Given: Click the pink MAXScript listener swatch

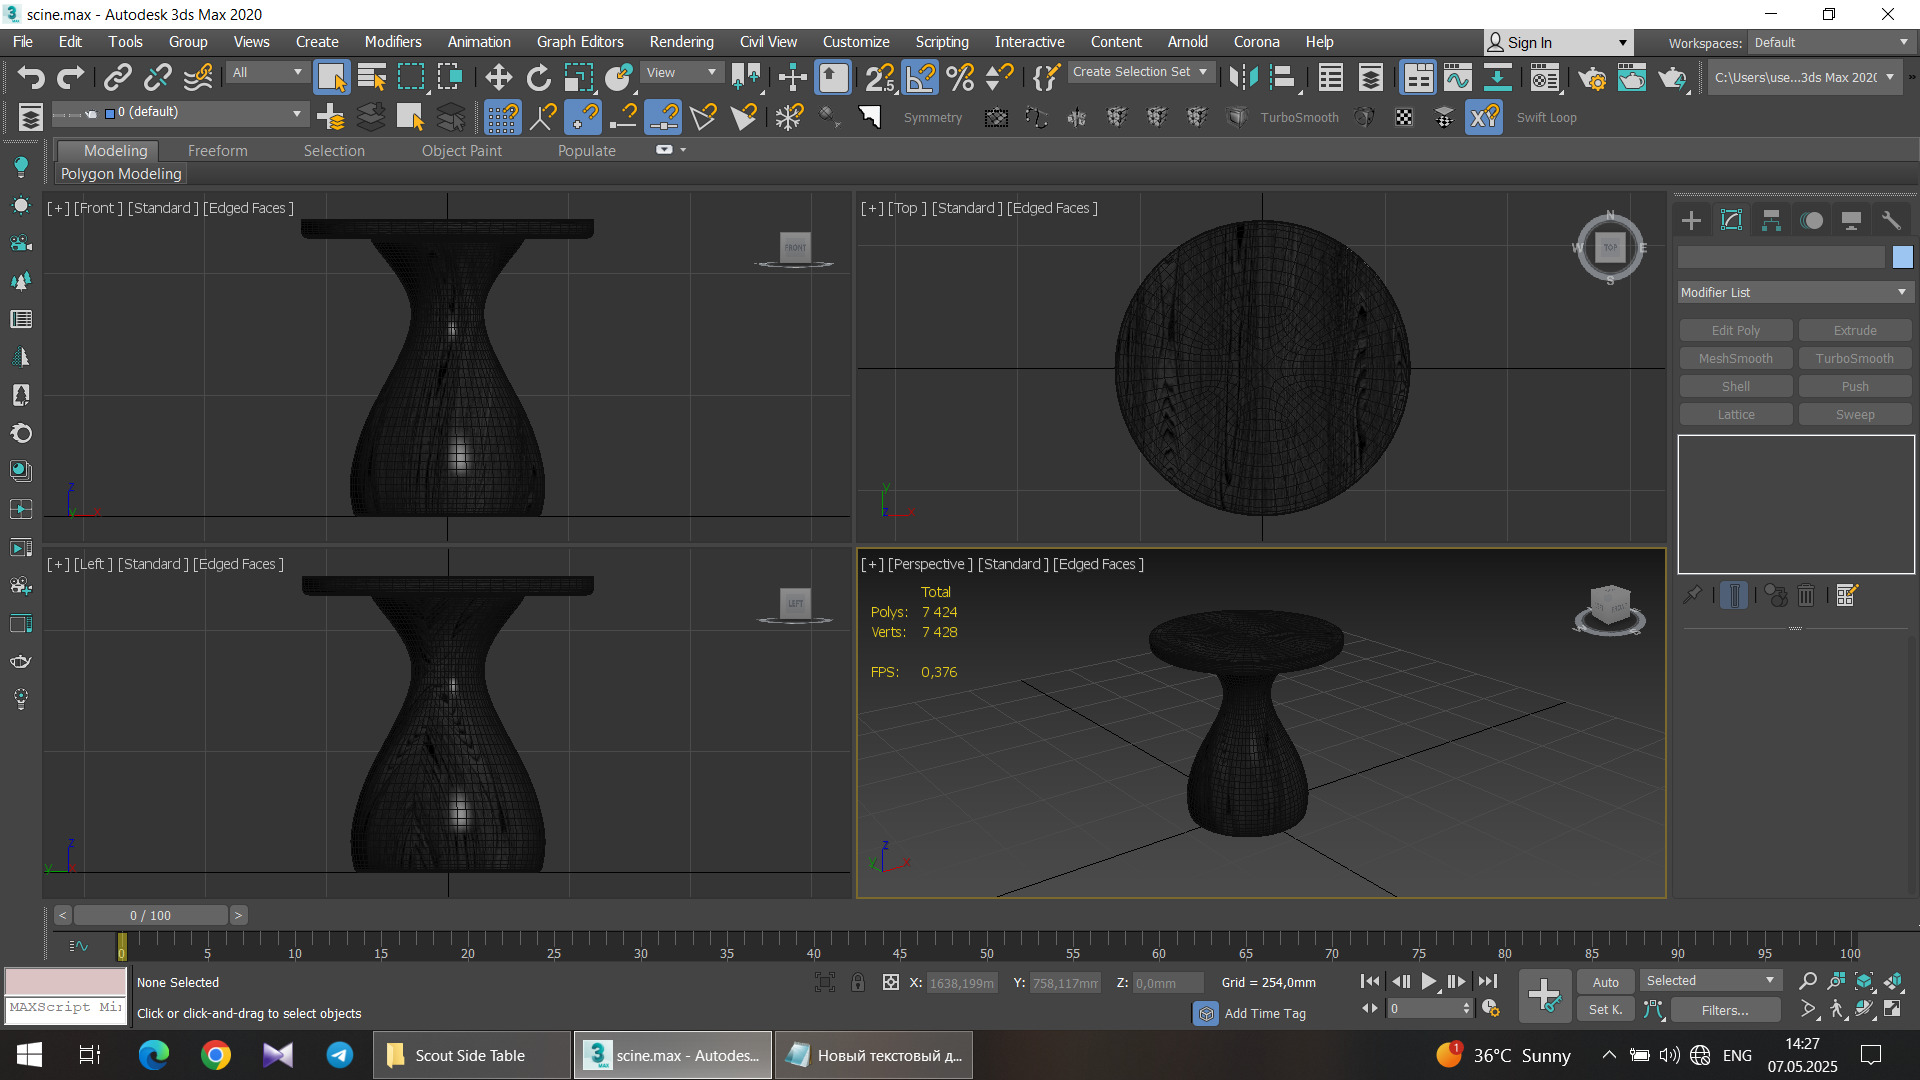Looking at the screenshot, I should coord(66,981).
